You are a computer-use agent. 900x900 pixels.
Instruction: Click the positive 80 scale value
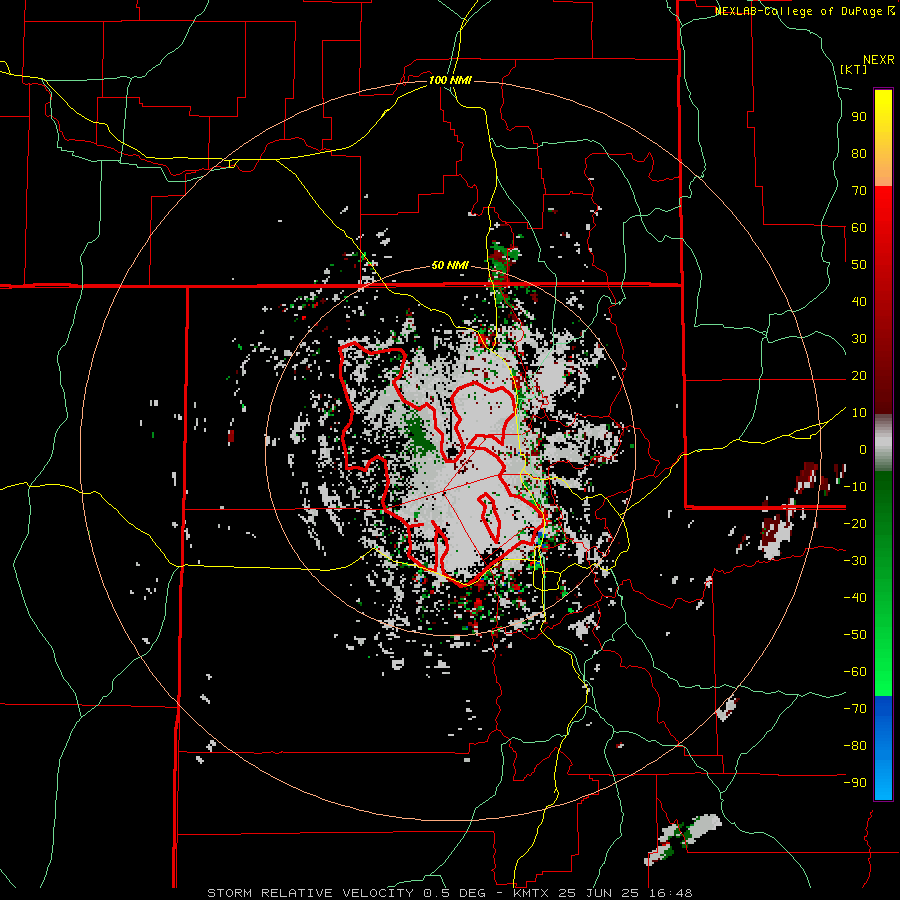[x=859, y=154]
